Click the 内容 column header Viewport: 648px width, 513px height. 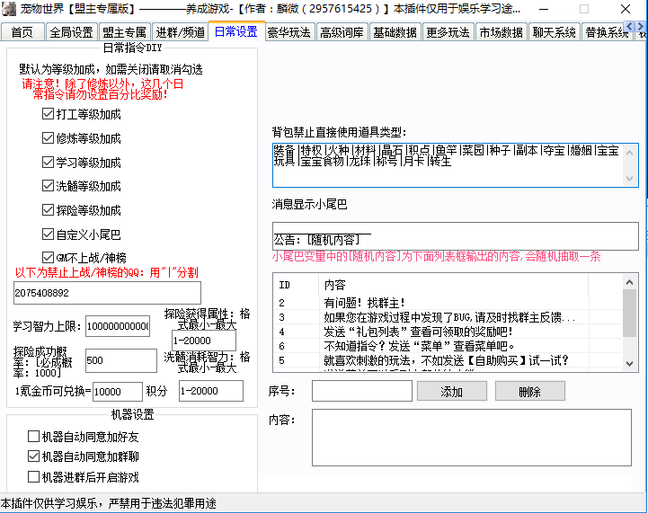[x=335, y=284]
